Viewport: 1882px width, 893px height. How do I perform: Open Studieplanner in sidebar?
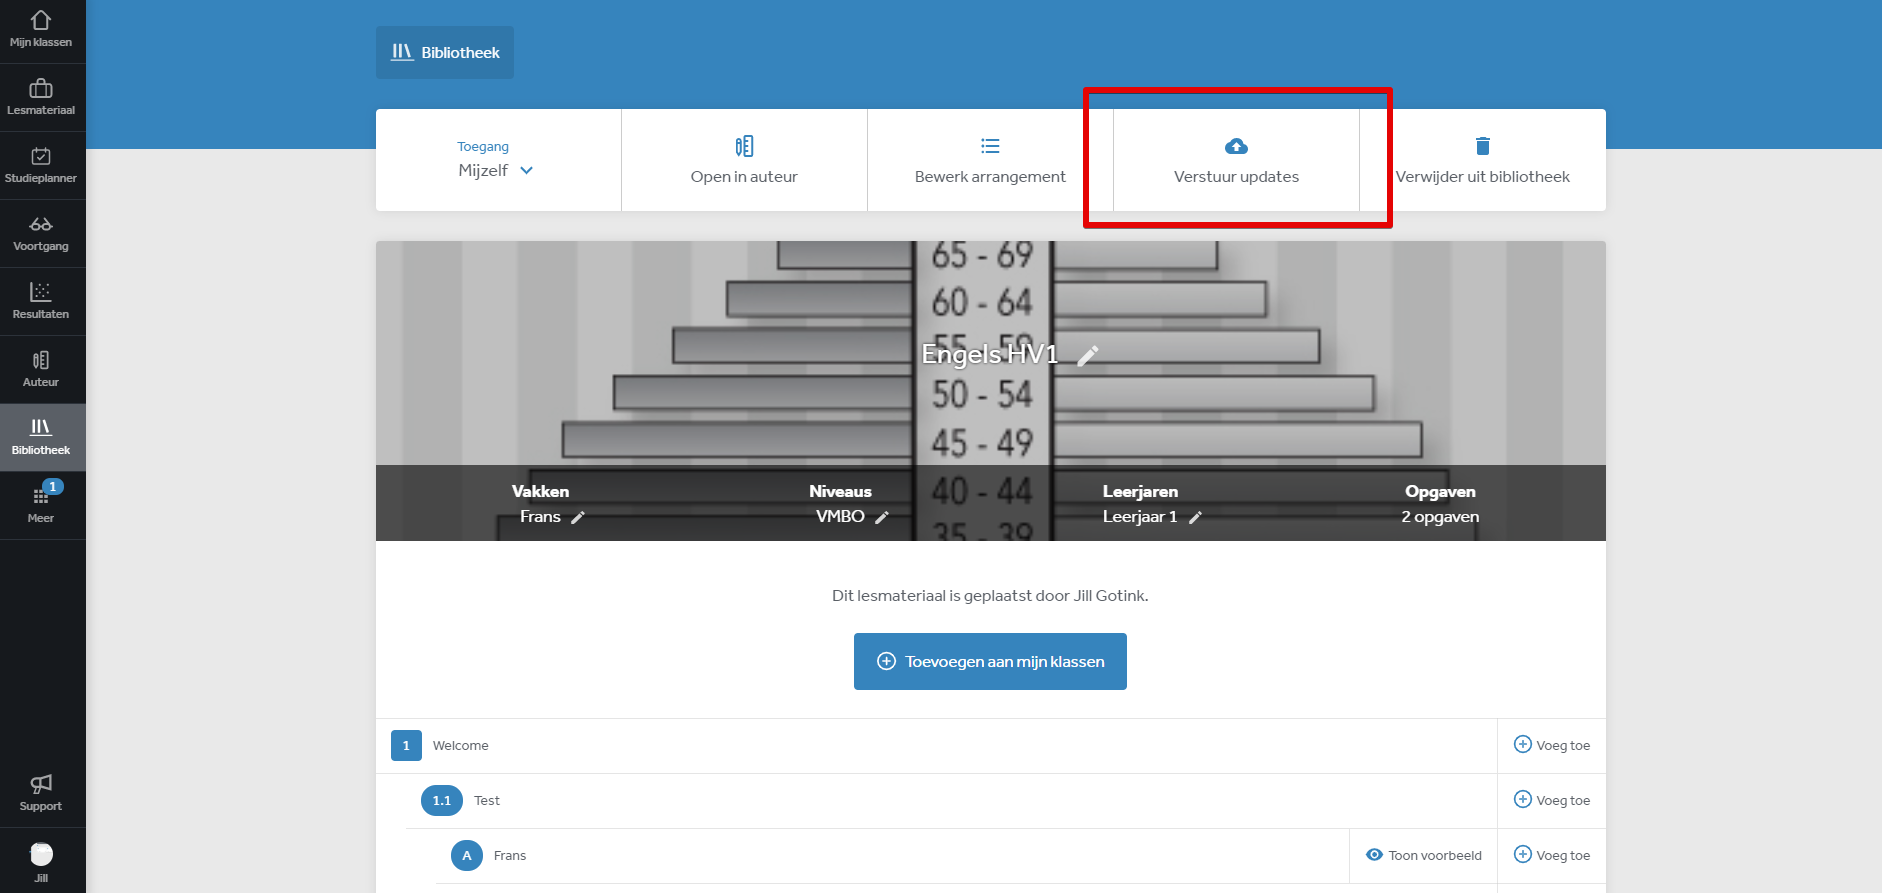41,166
